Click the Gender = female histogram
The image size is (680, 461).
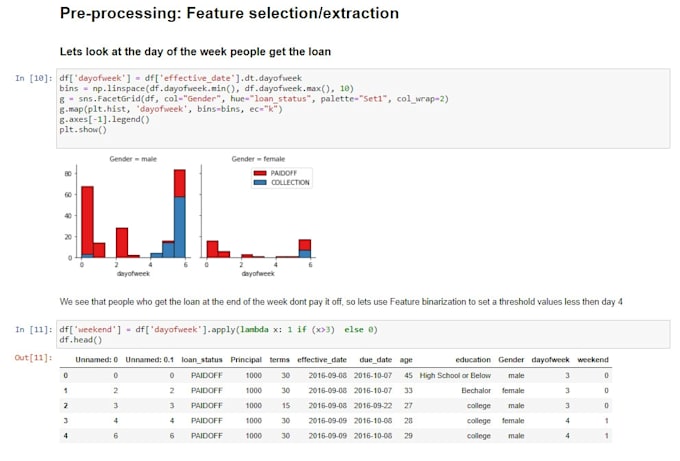point(258,211)
